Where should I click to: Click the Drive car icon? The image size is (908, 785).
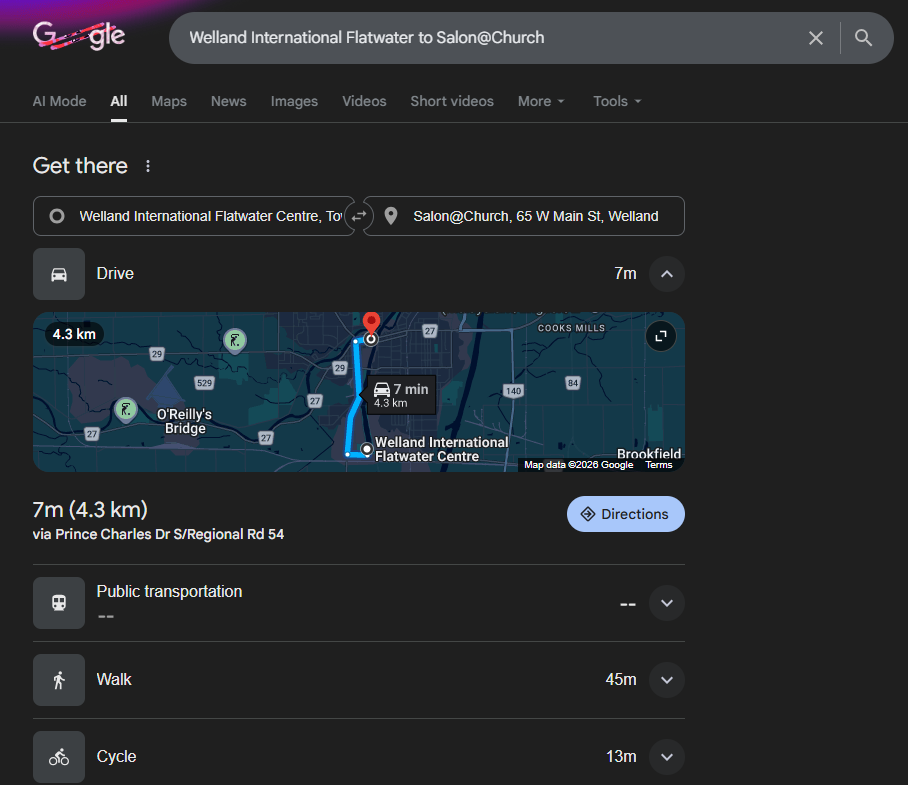pos(59,274)
